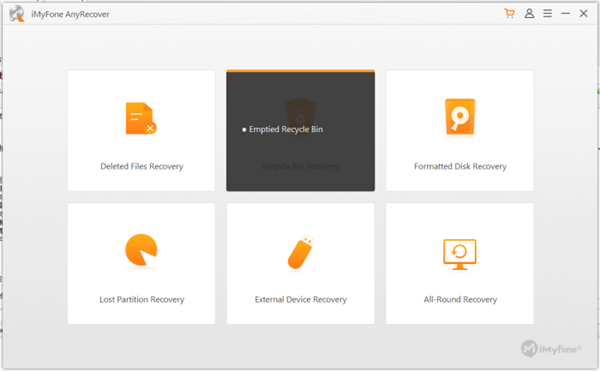Choose the Emptied Recycle Bin option
This screenshot has width=600, height=371.
tap(282, 129)
